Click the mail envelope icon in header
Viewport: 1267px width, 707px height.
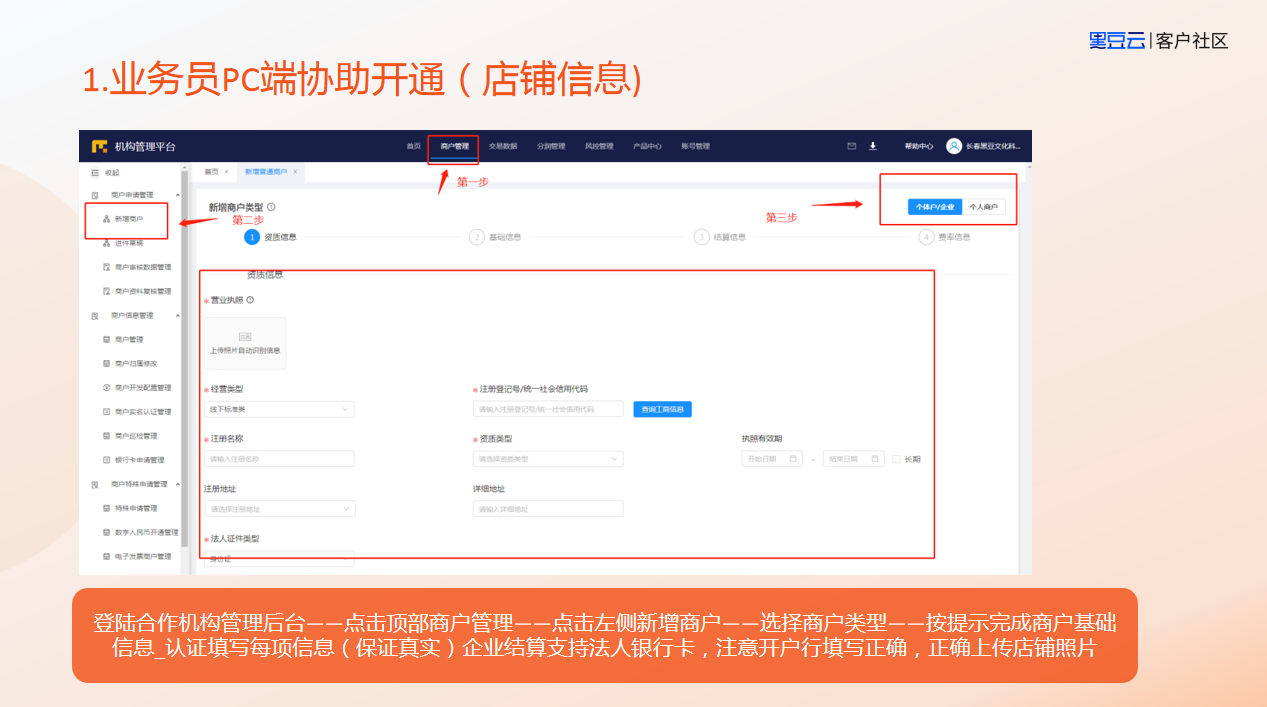pos(852,146)
